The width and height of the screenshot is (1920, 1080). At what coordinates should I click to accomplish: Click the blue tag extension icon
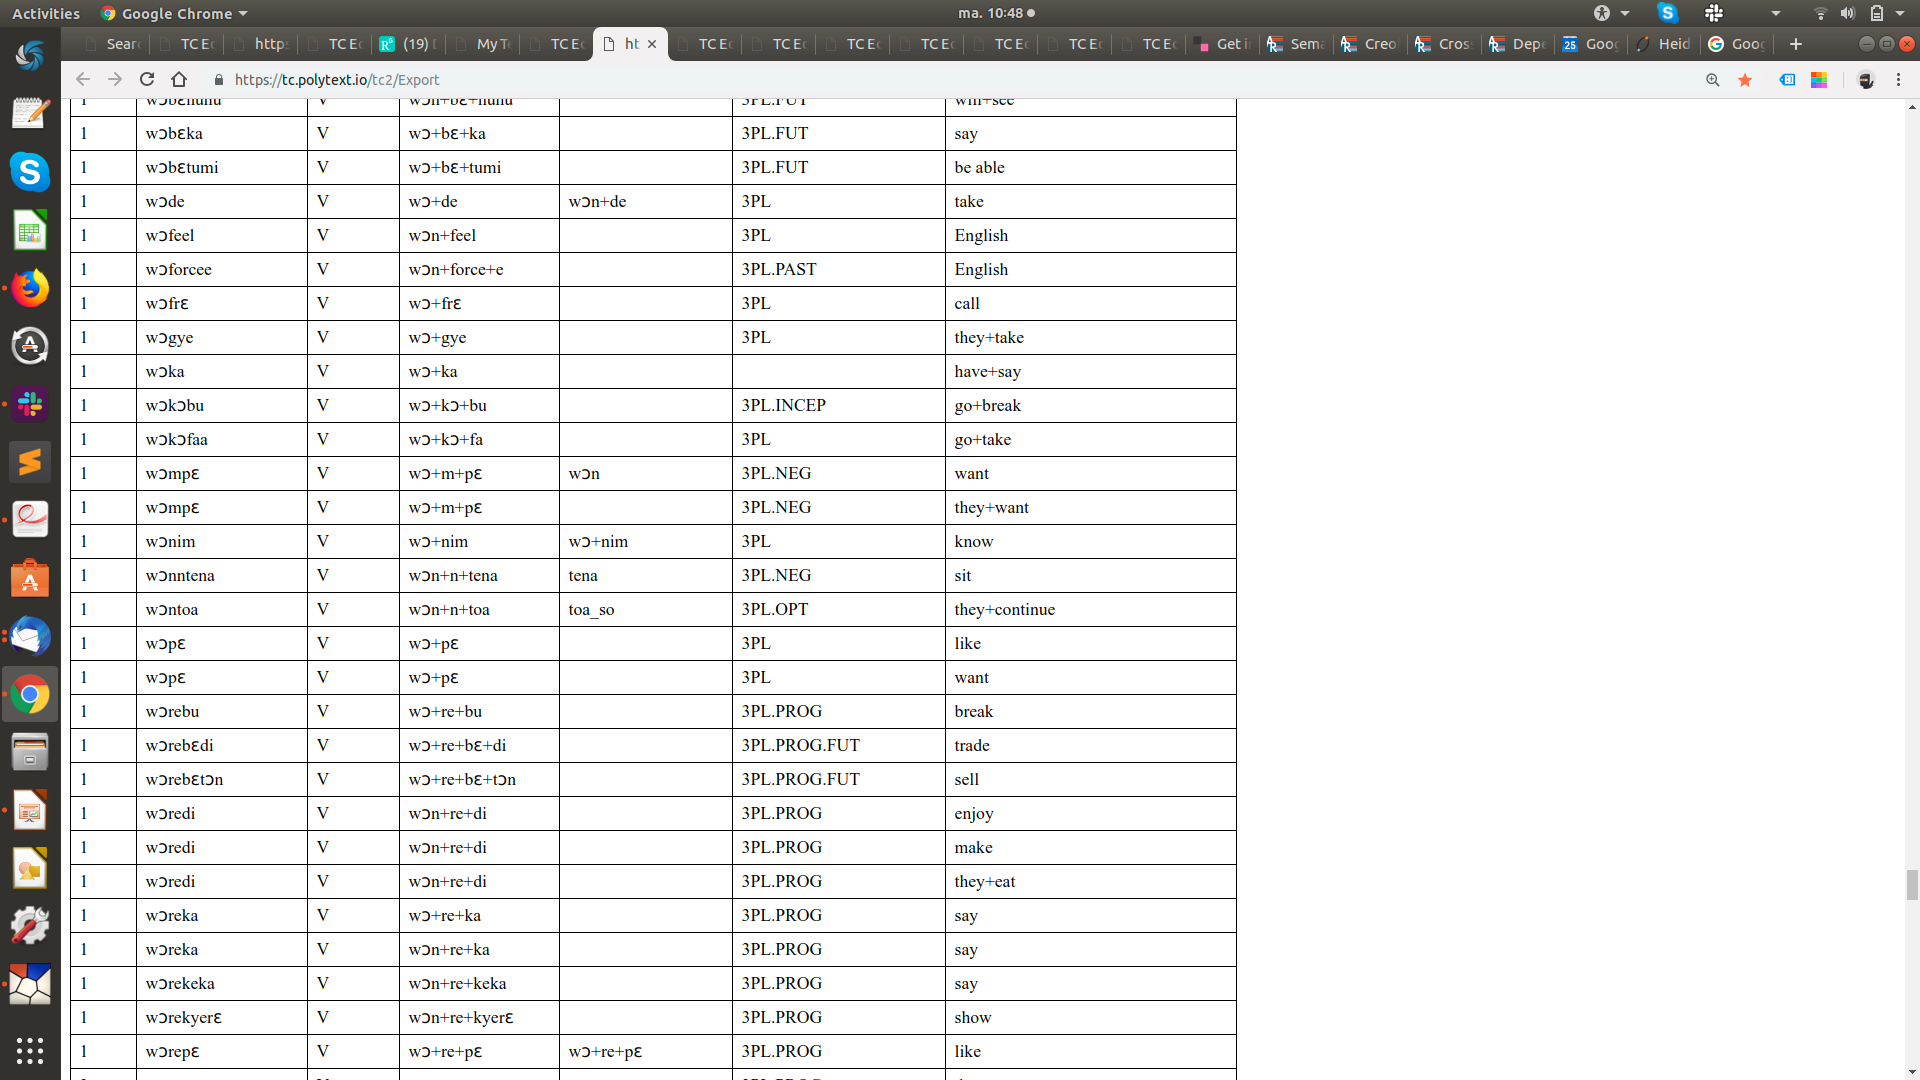(1787, 80)
